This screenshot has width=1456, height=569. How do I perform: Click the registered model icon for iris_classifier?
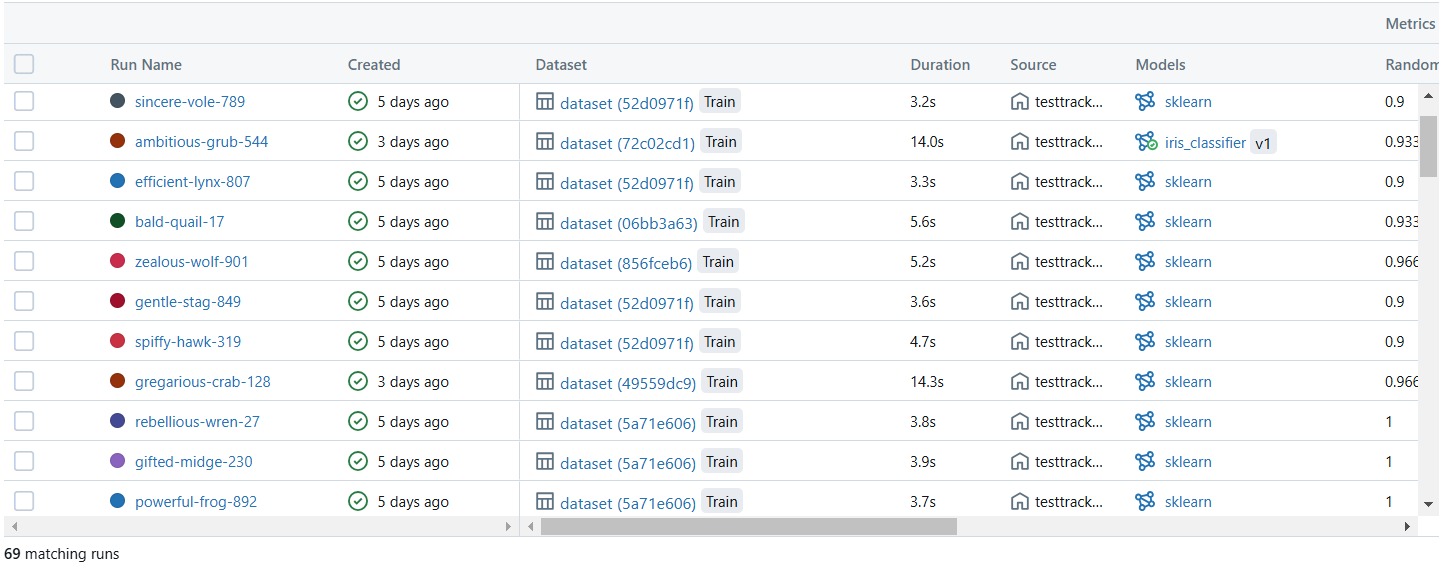(x=1145, y=142)
